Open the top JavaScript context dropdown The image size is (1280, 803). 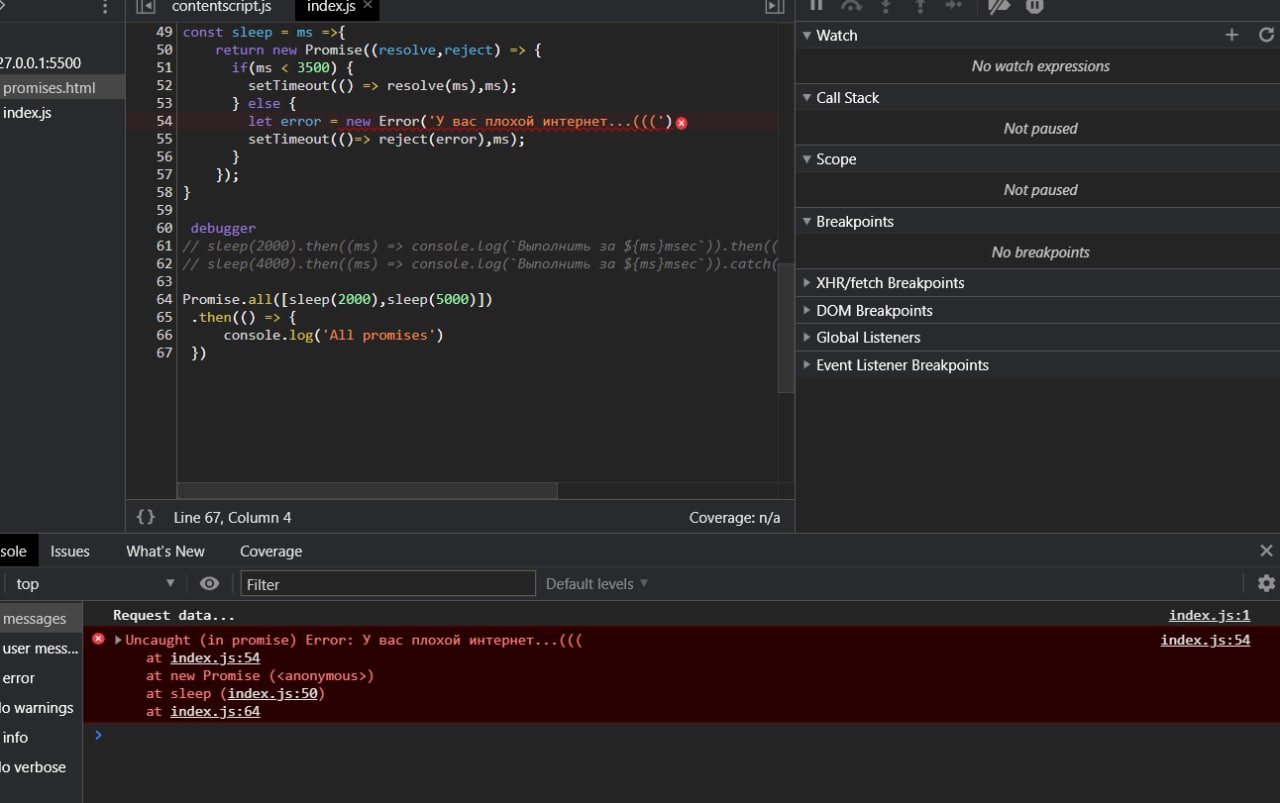coord(95,583)
